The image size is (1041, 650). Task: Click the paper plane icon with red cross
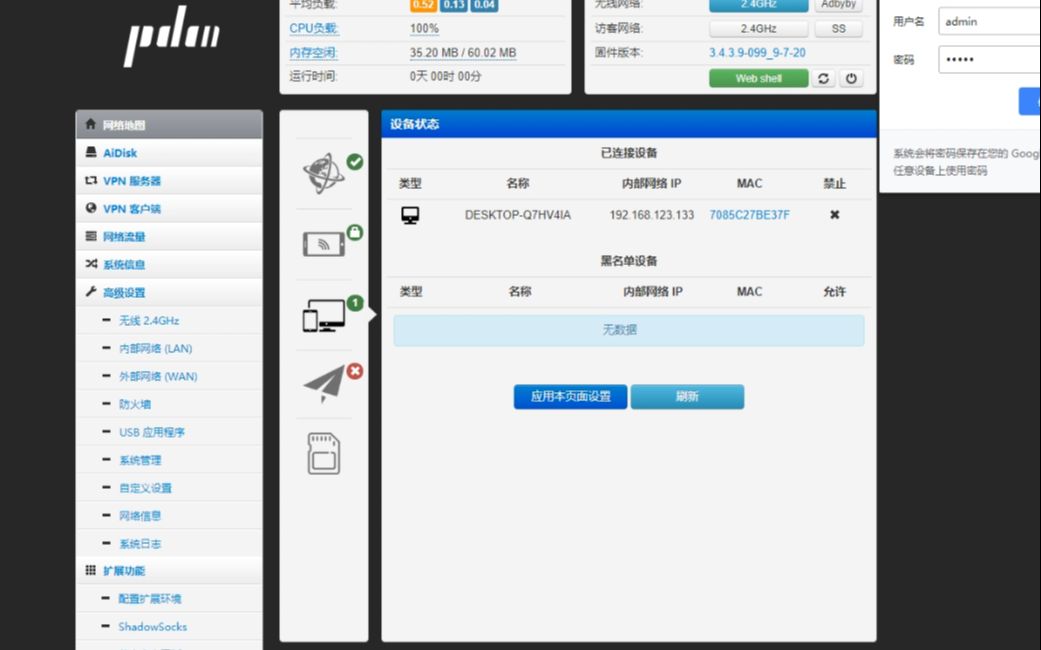tap(323, 383)
